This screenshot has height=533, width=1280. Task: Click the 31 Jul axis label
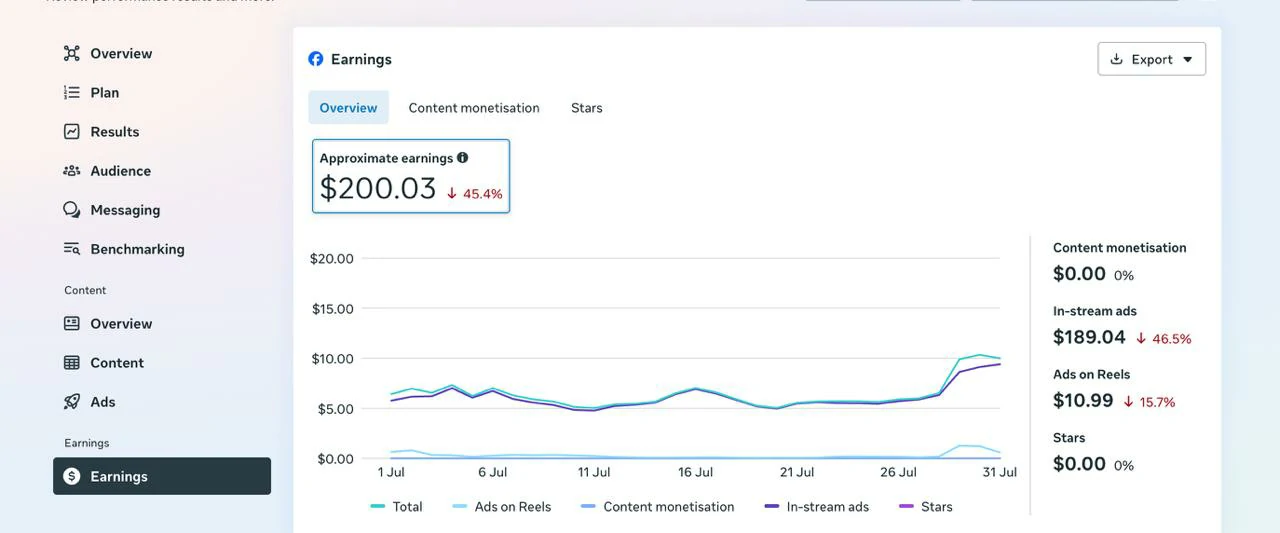tap(1000, 472)
